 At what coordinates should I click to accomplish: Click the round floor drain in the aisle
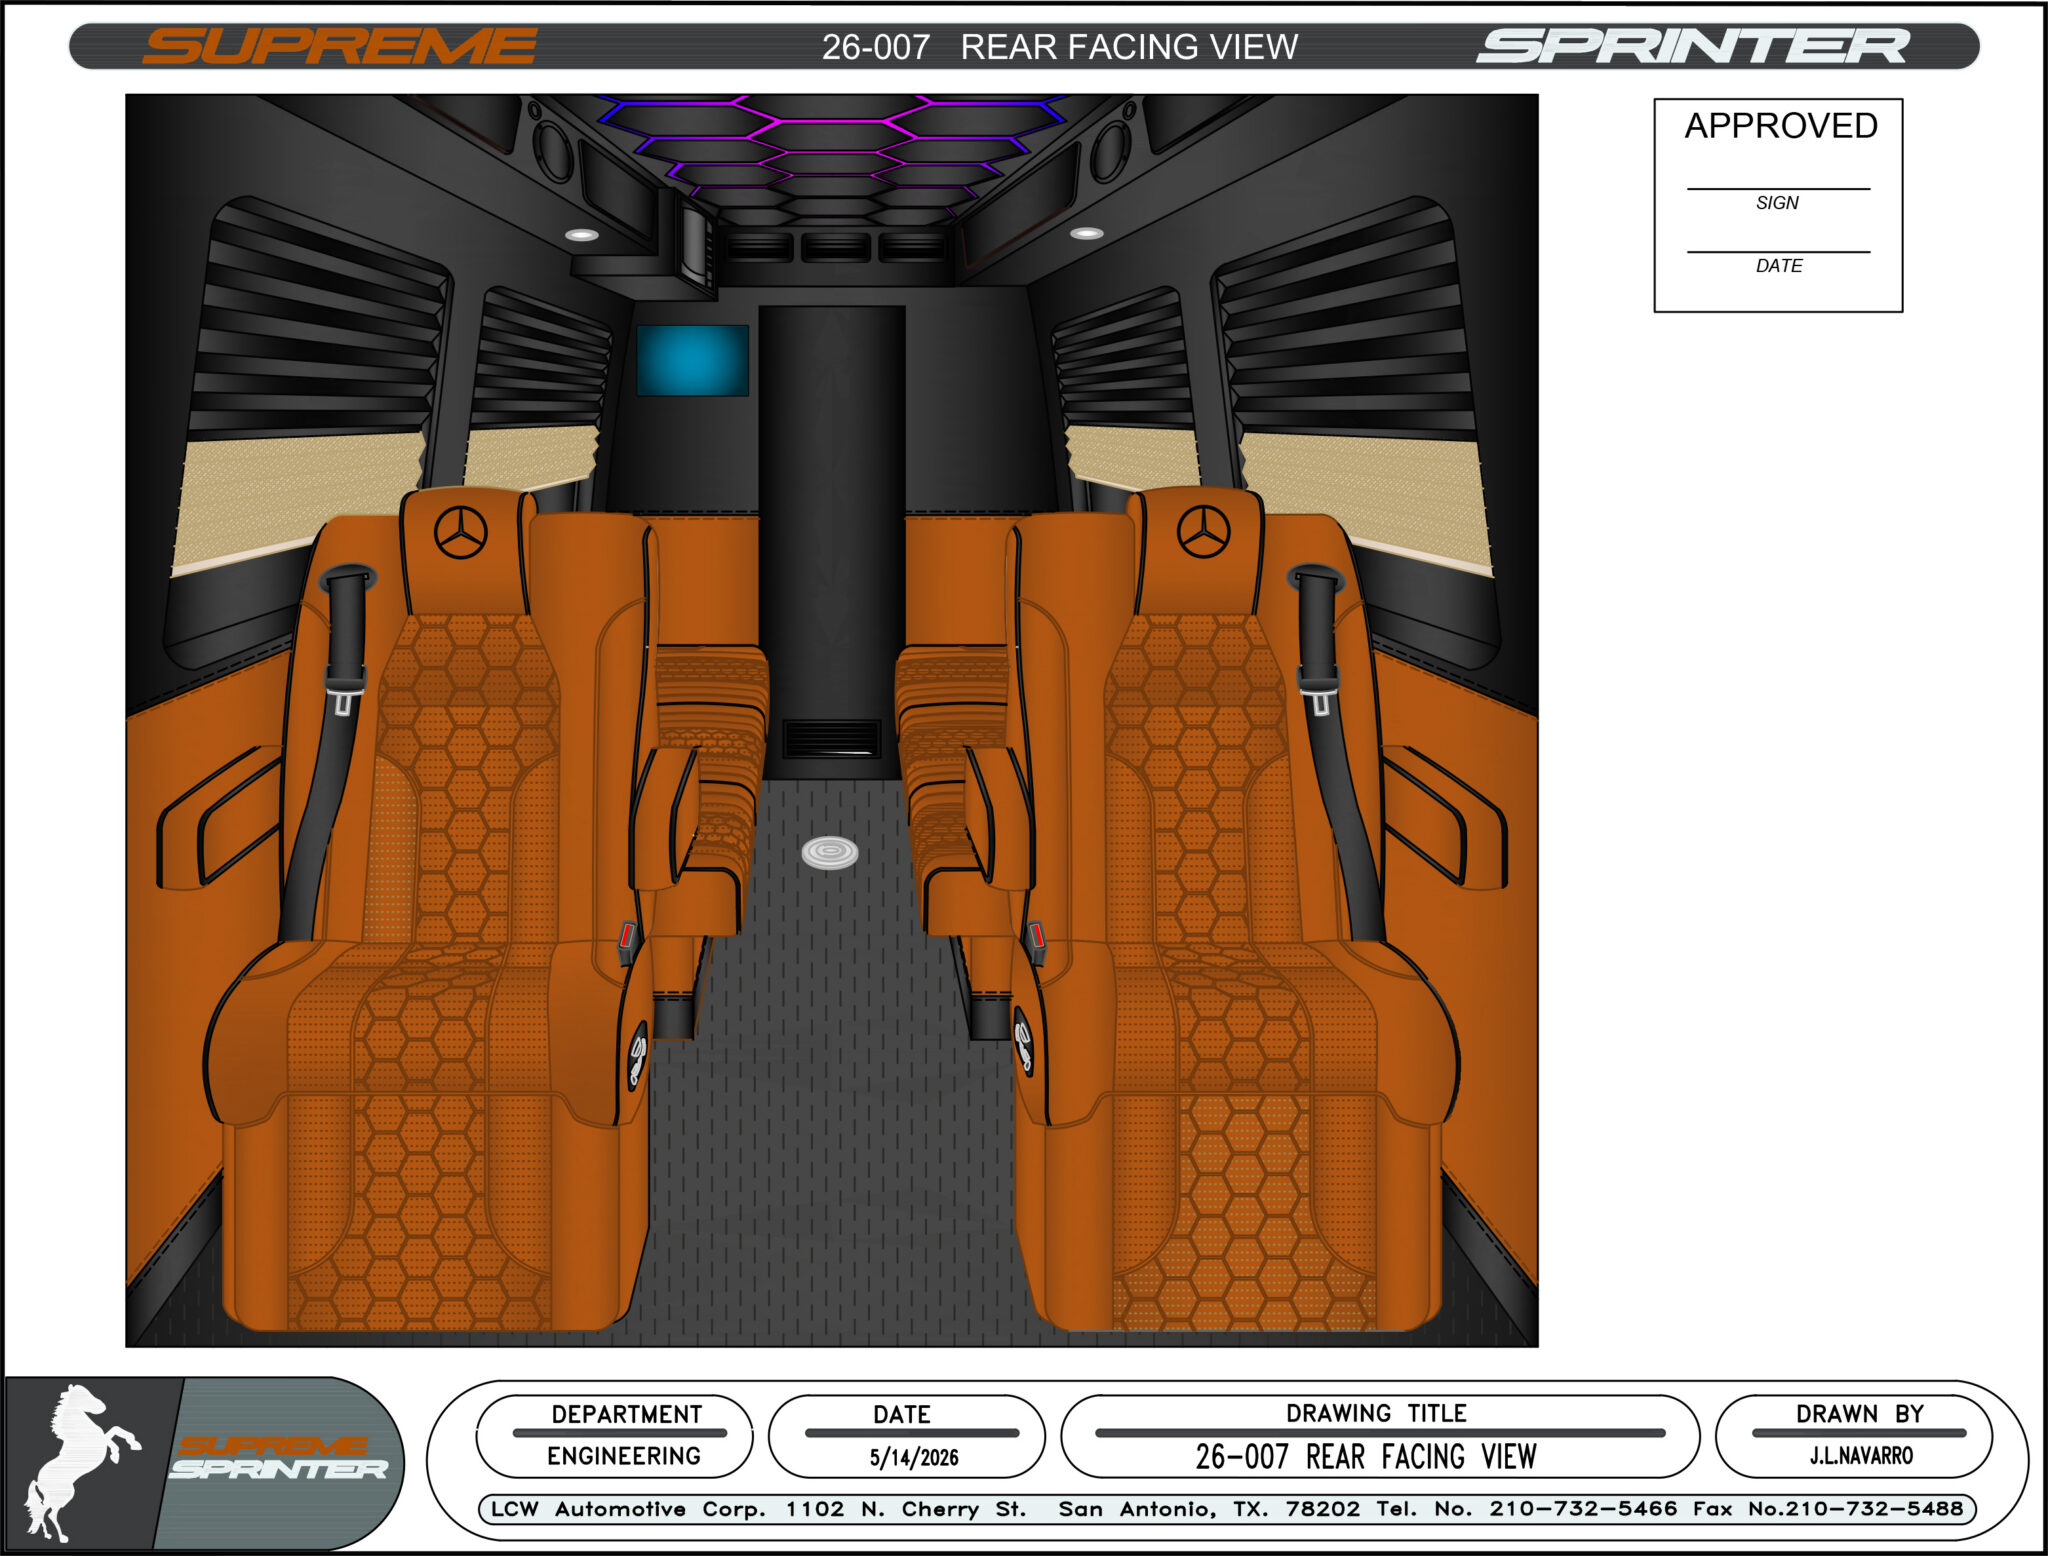[x=830, y=852]
